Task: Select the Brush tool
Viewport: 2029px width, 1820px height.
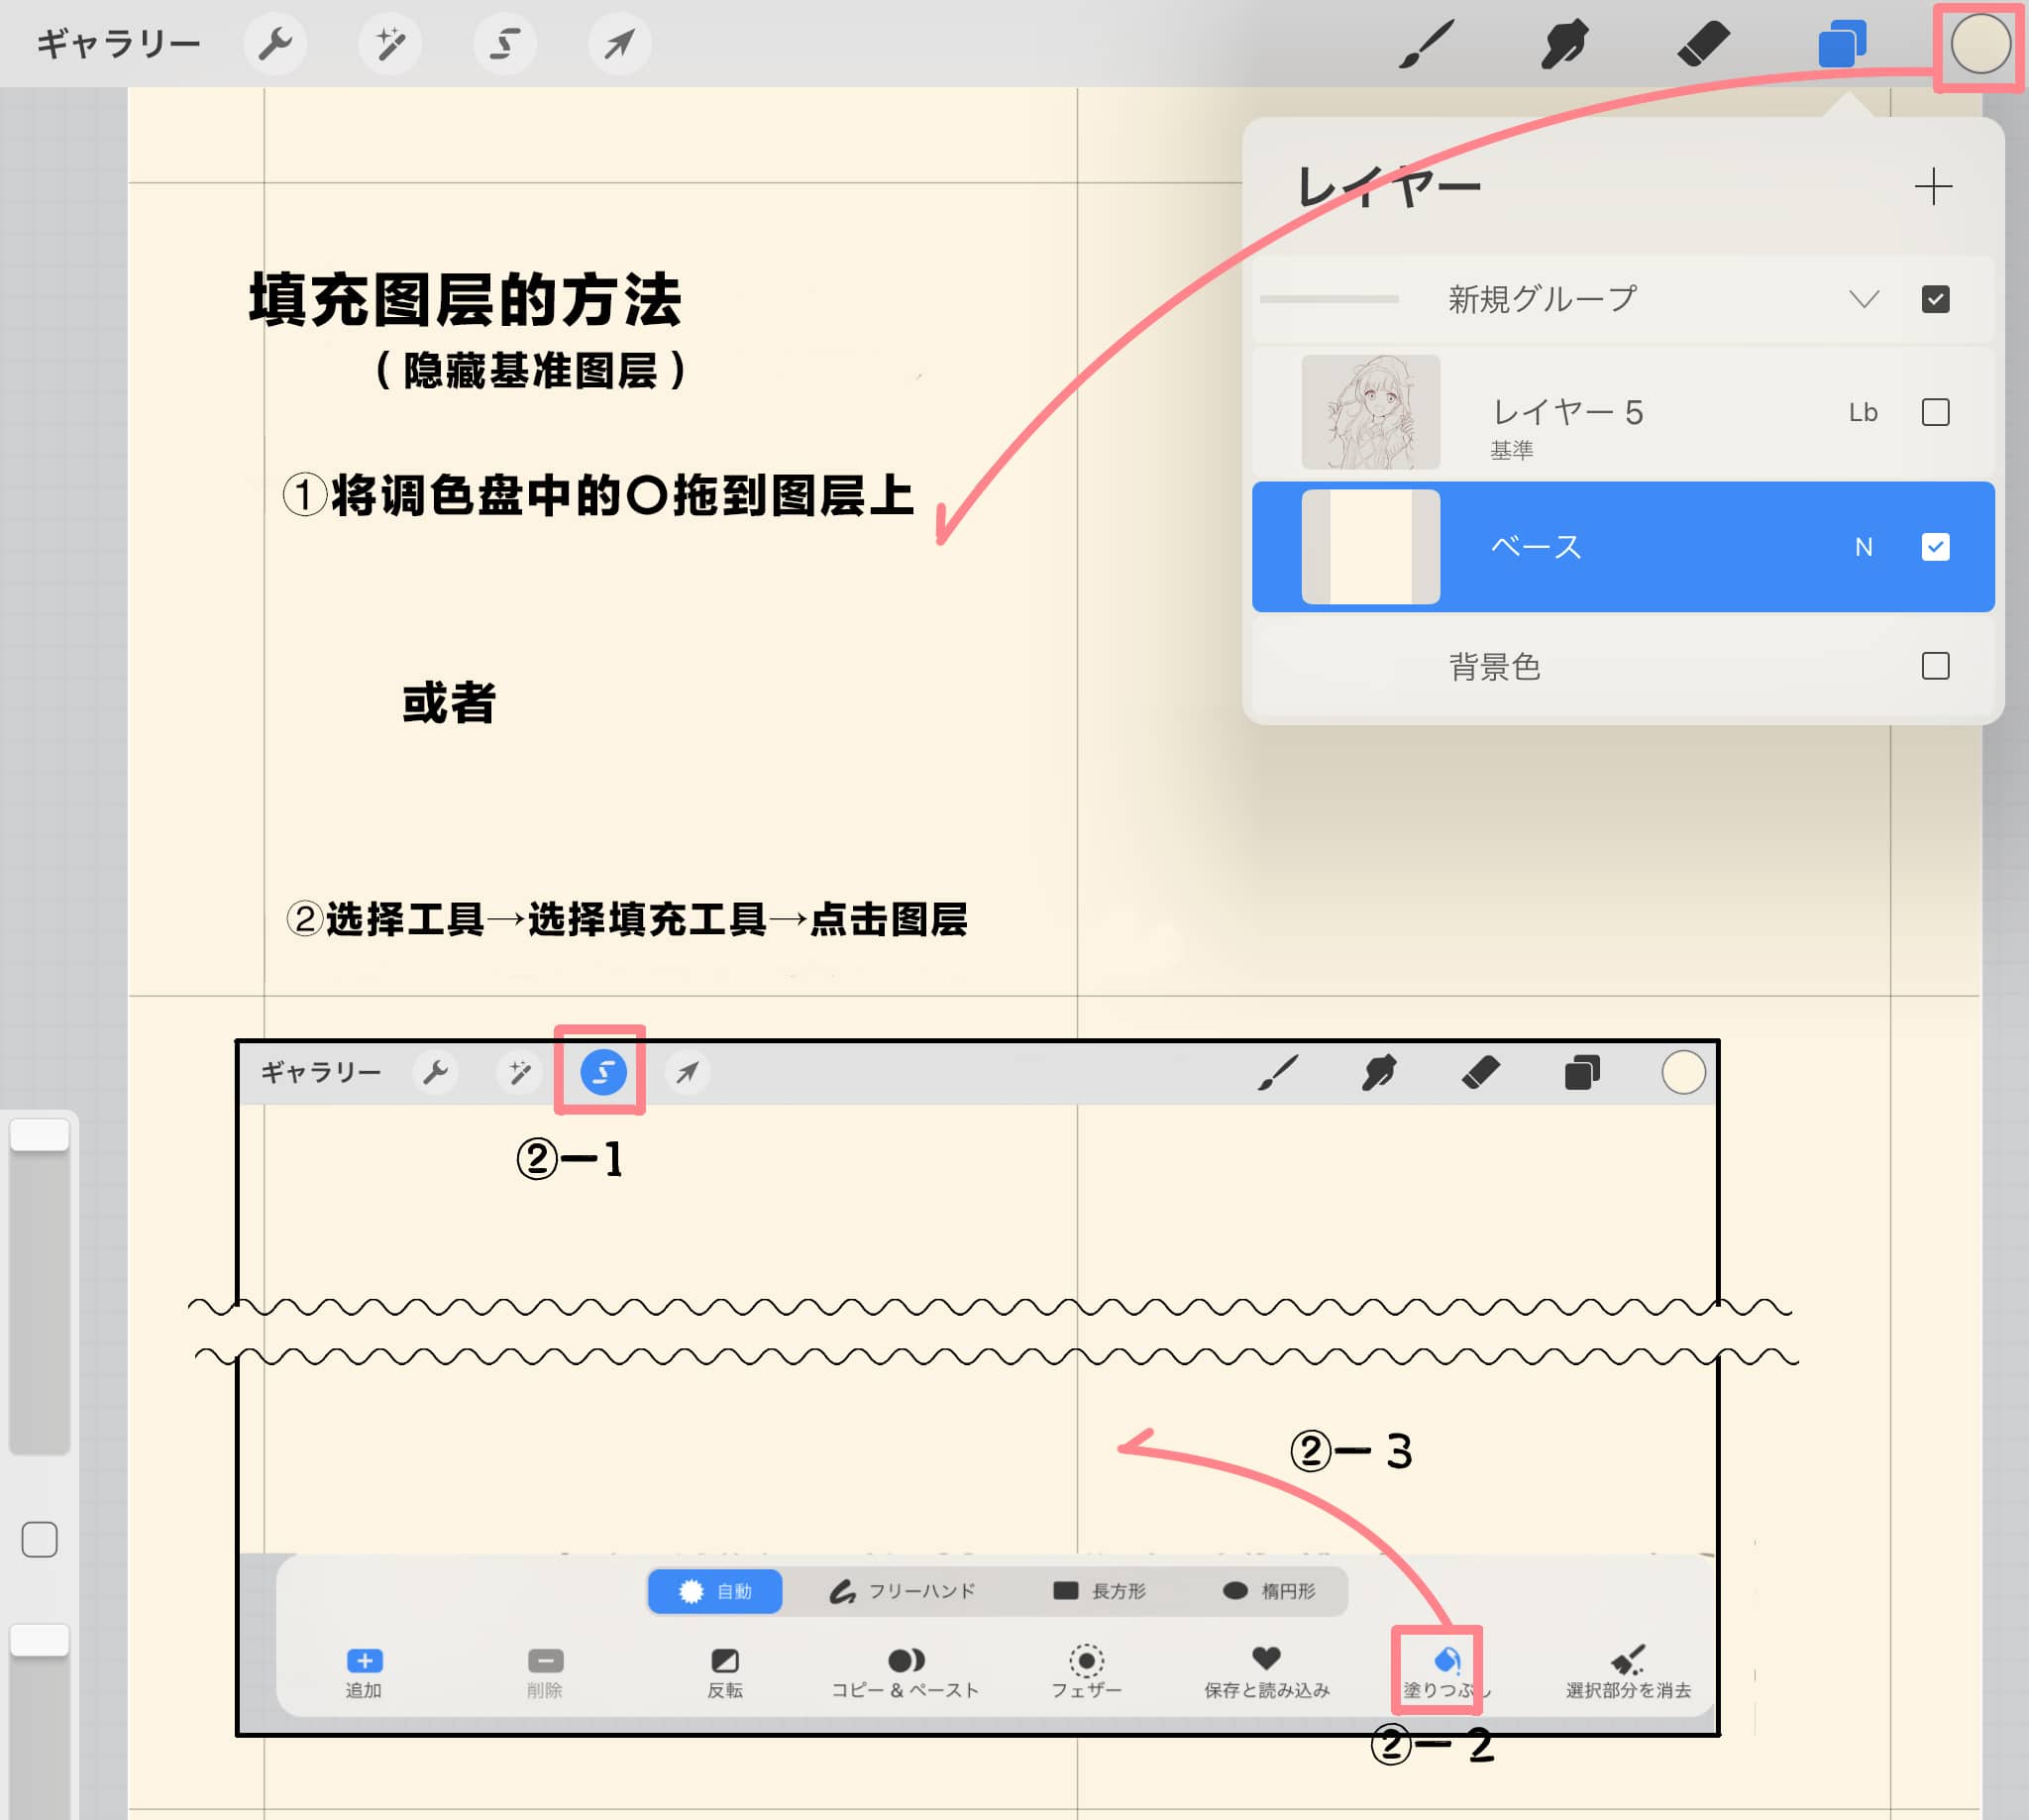Action: point(1426,44)
